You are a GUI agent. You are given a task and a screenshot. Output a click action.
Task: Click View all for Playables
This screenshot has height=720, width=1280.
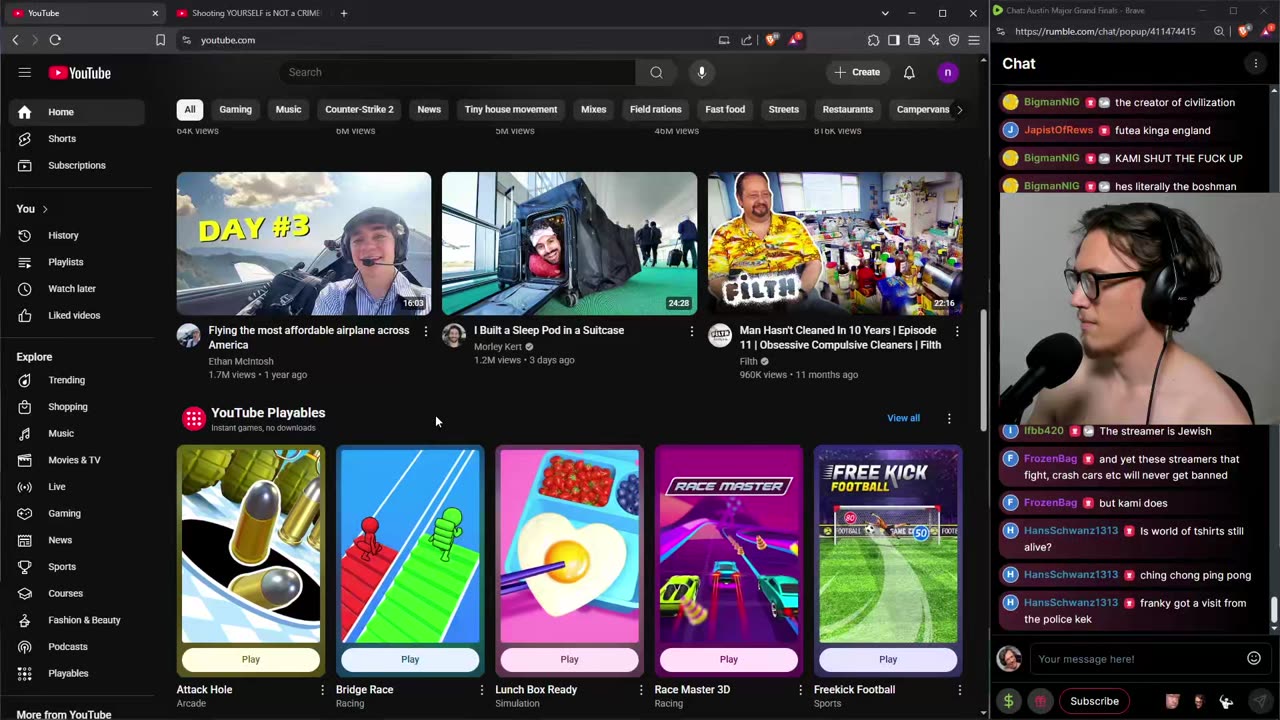click(903, 418)
